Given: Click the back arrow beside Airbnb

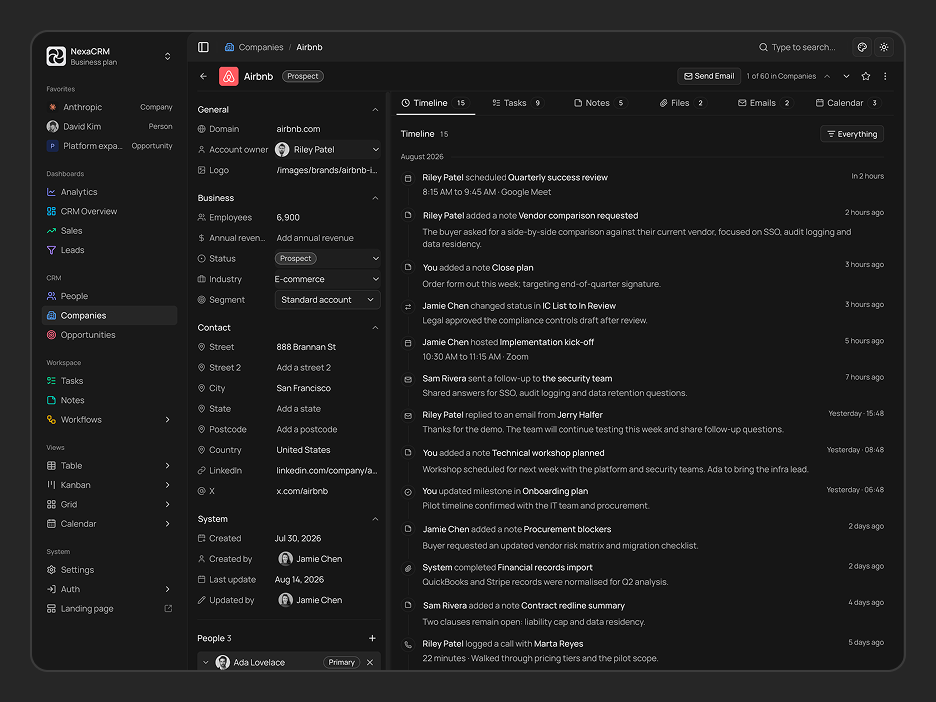Looking at the screenshot, I should tap(204, 76).
